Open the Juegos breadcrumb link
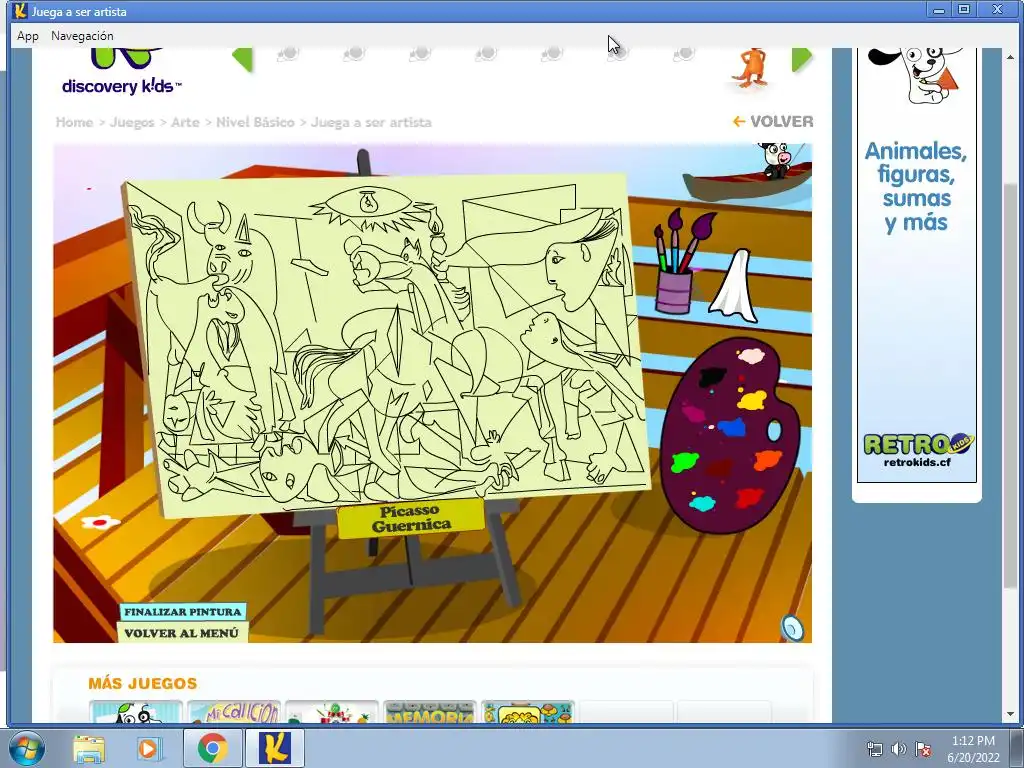Image resolution: width=1024 pixels, height=768 pixels. coord(132,122)
